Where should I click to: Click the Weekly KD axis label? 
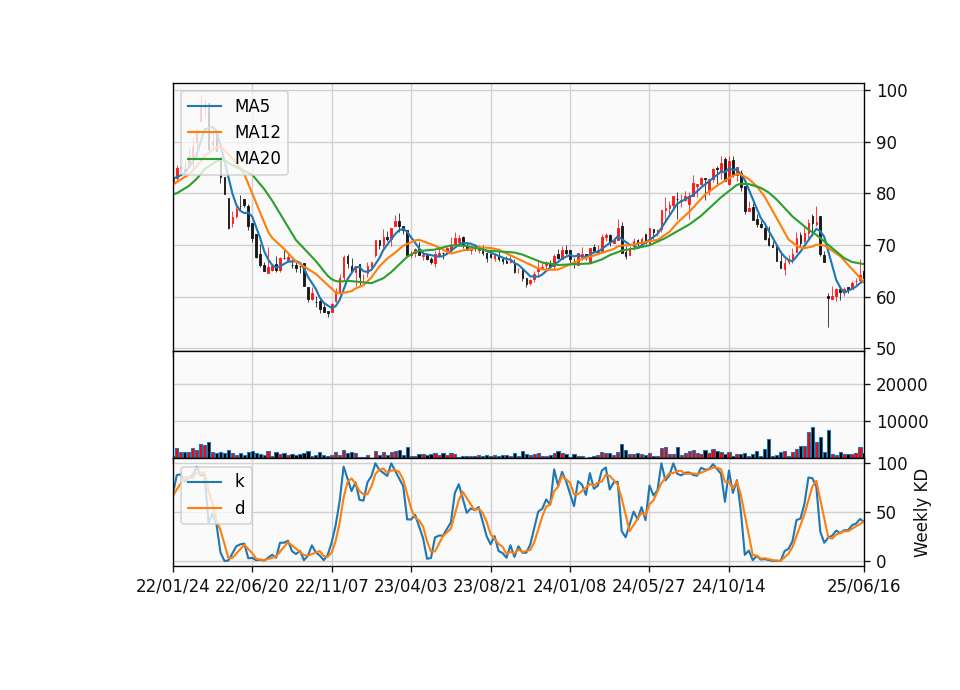[920, 513]
